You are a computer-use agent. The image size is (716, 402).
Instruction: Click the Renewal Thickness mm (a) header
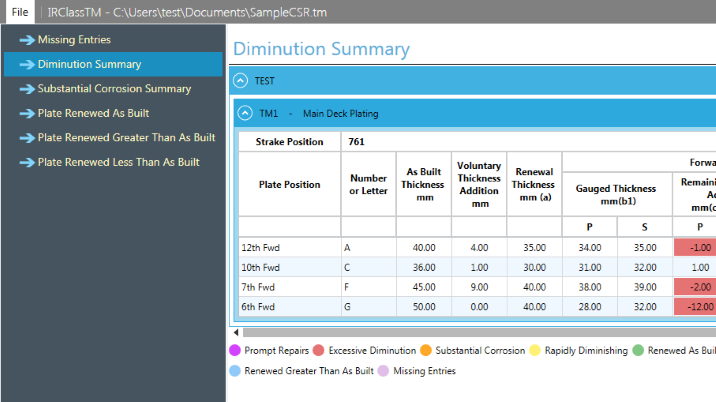(x=534, y=185)
